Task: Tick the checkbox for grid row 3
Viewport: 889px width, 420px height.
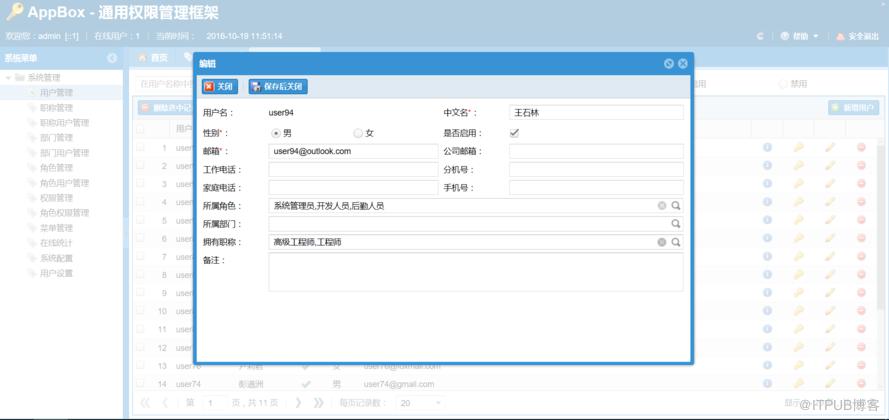Action: click(140, 184)
